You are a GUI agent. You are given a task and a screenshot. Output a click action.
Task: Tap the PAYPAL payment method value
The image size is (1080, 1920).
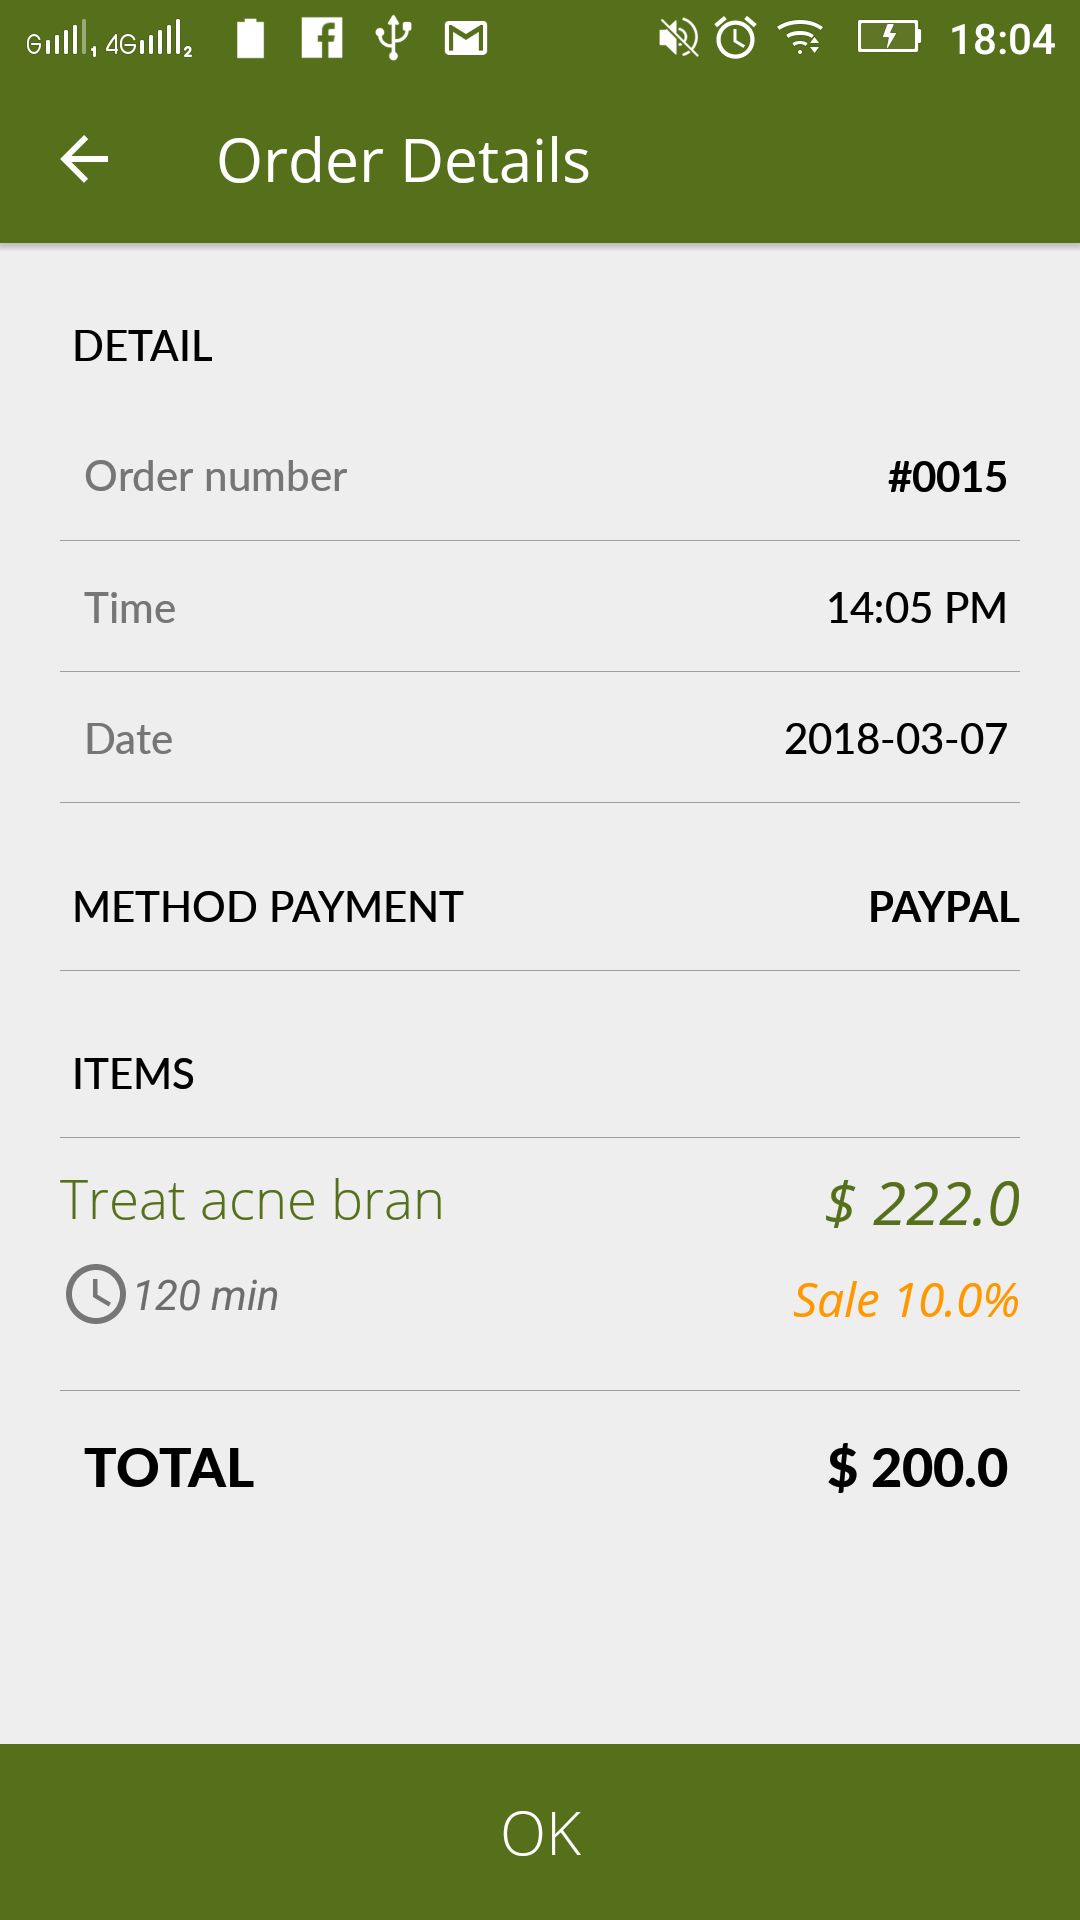[943, 907]
